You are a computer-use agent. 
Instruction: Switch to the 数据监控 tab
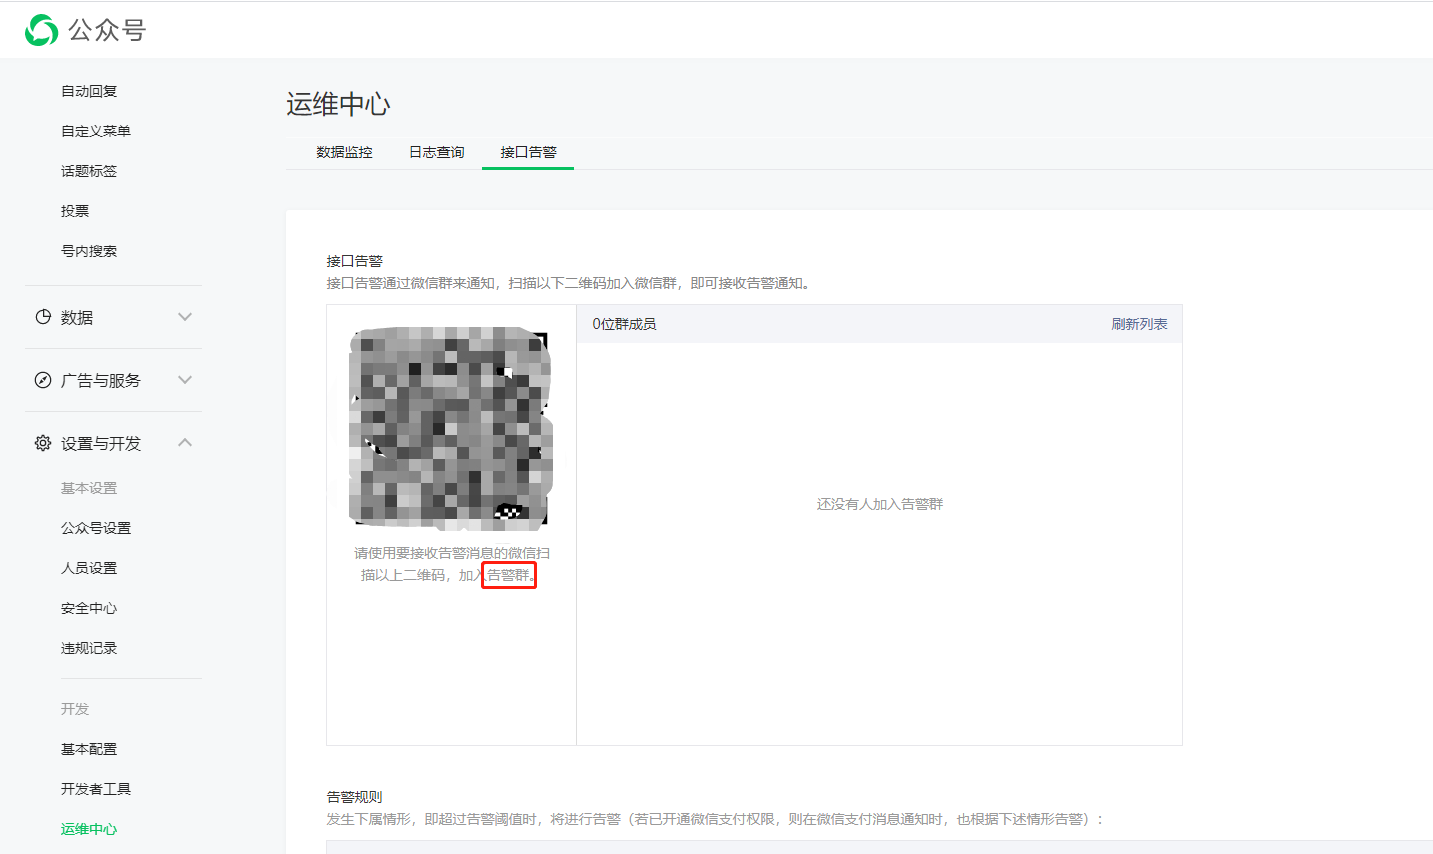pos(344,152)
